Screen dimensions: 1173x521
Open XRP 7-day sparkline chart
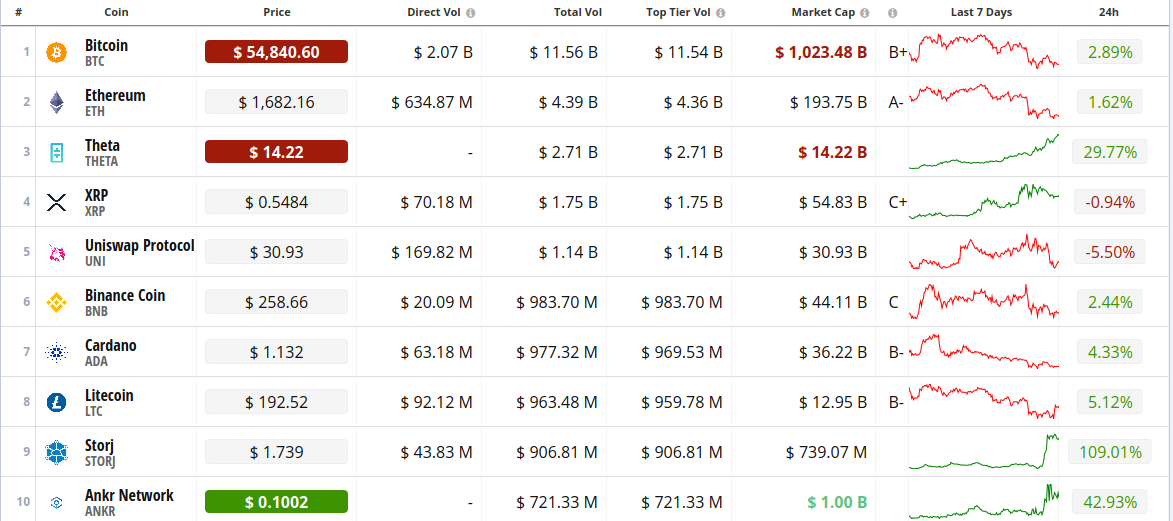coord(984,202)
